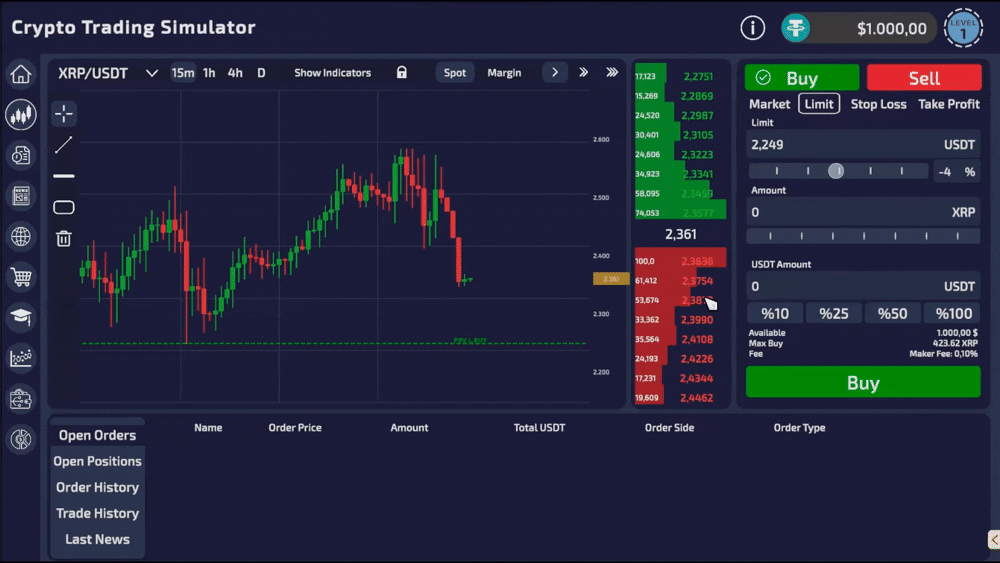The image size is (1000, 563).
Task: Open the globe sidebar icon
Action: coord(21,237)
